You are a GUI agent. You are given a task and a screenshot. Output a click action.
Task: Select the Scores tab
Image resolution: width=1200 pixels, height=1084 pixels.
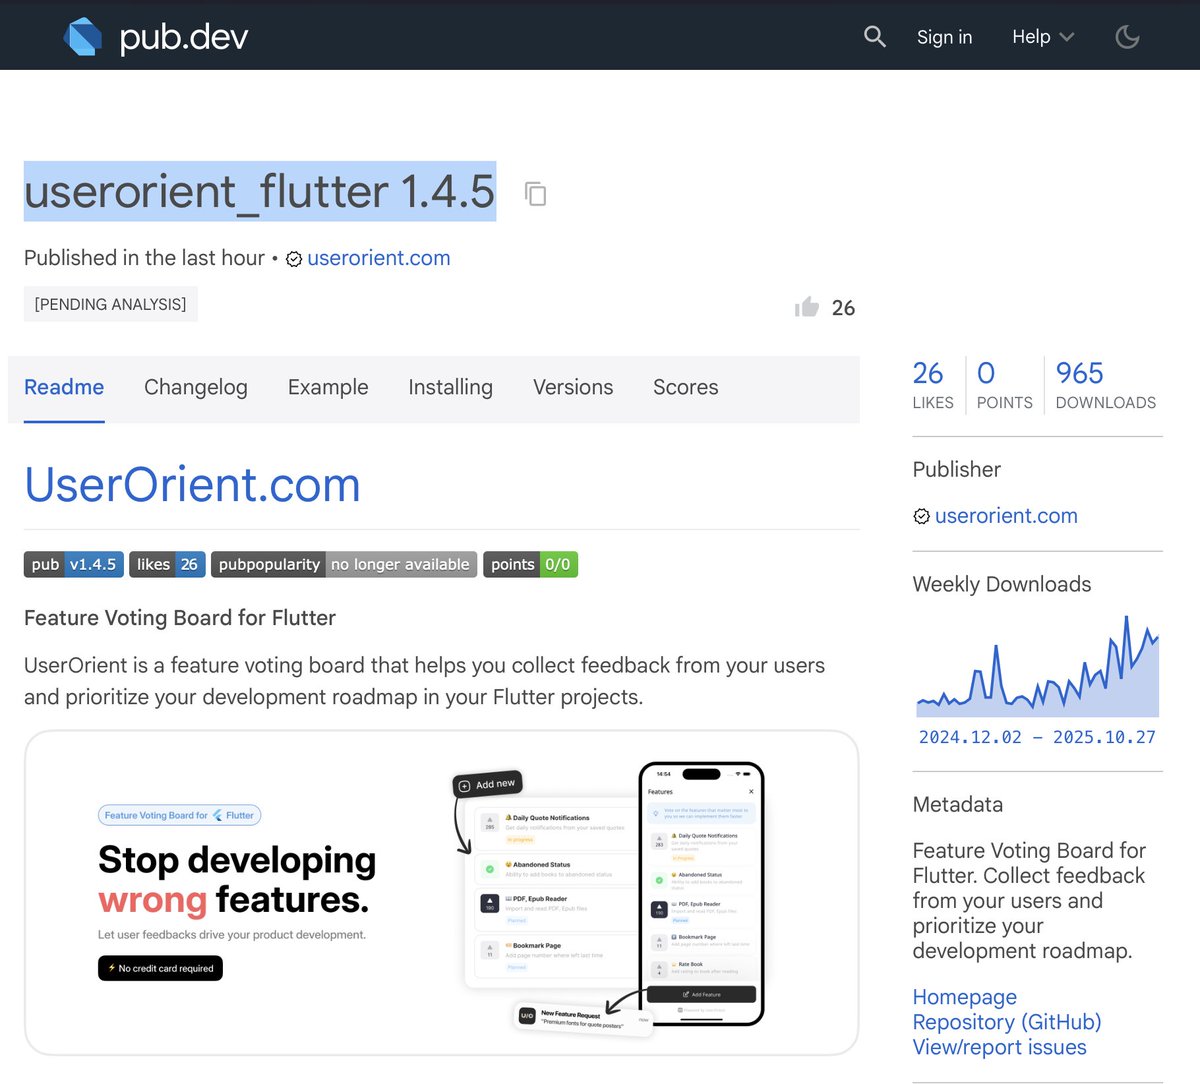pos(685,387)
